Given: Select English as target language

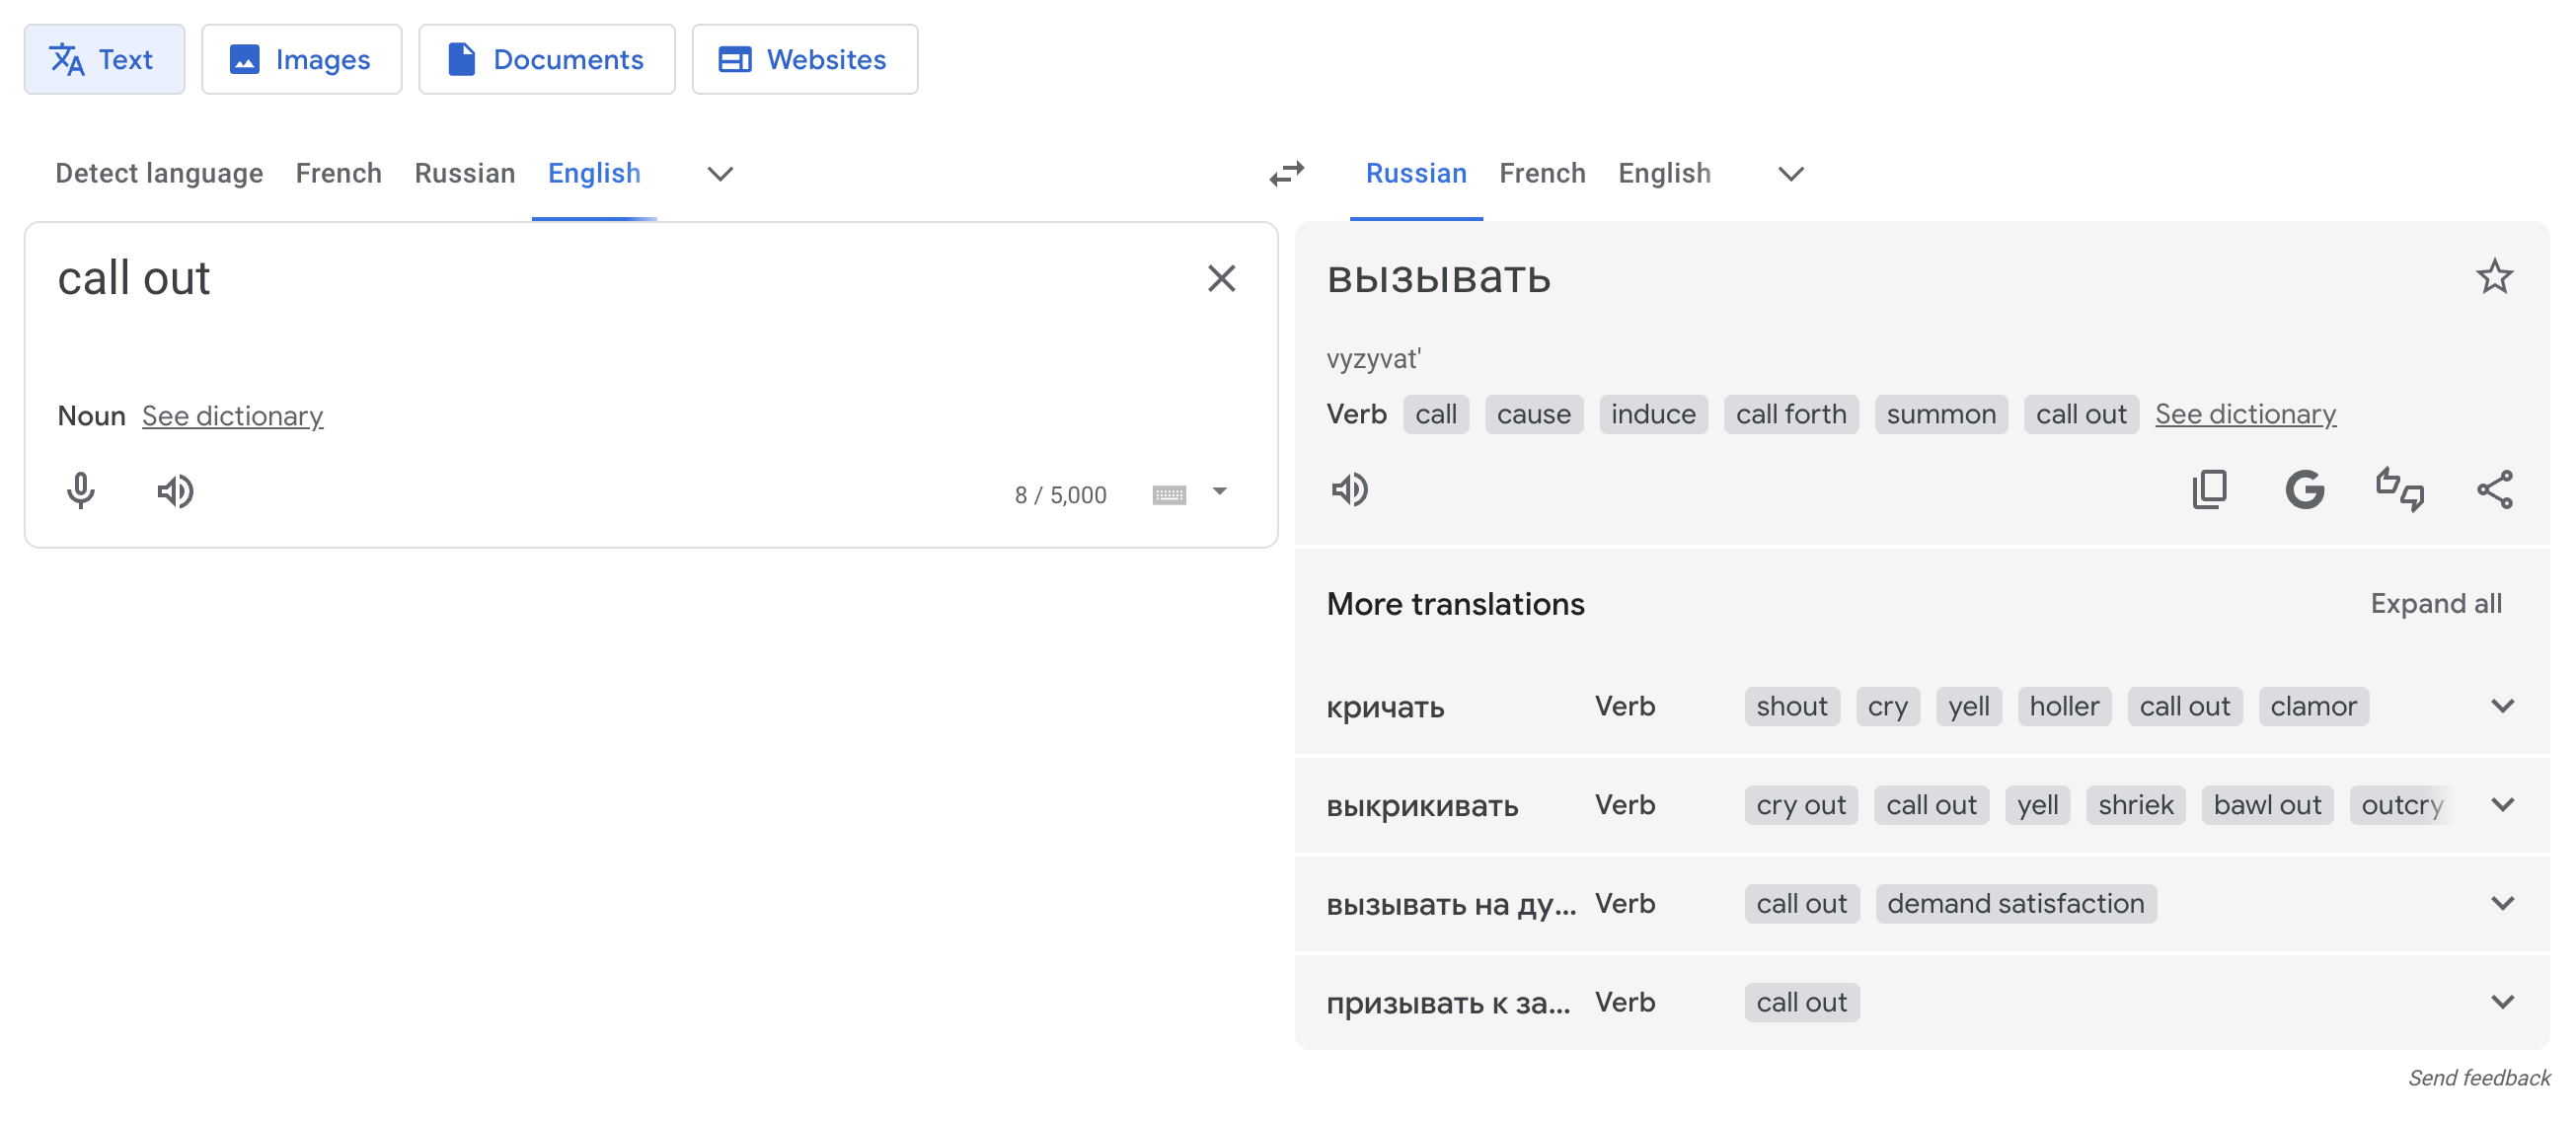Looking at the screenshot, I should pos(1663,173).
